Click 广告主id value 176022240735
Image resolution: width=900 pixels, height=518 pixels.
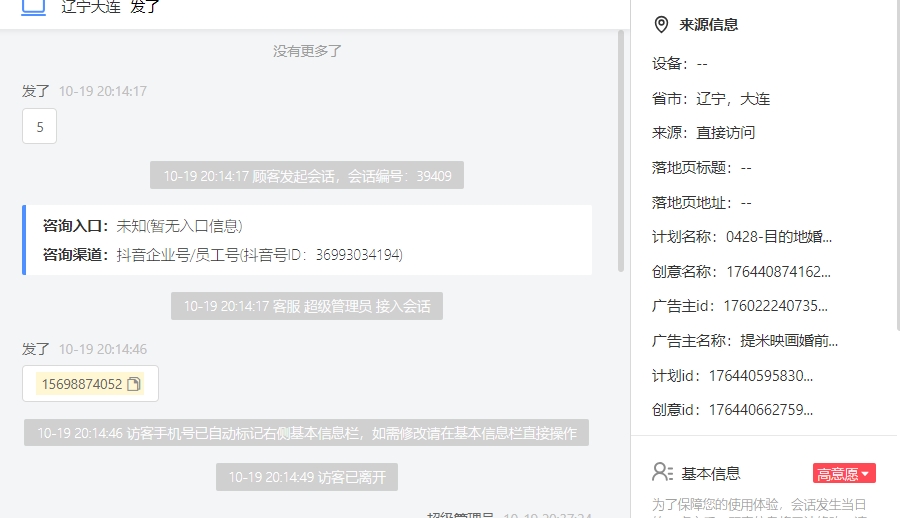(775, 306)
